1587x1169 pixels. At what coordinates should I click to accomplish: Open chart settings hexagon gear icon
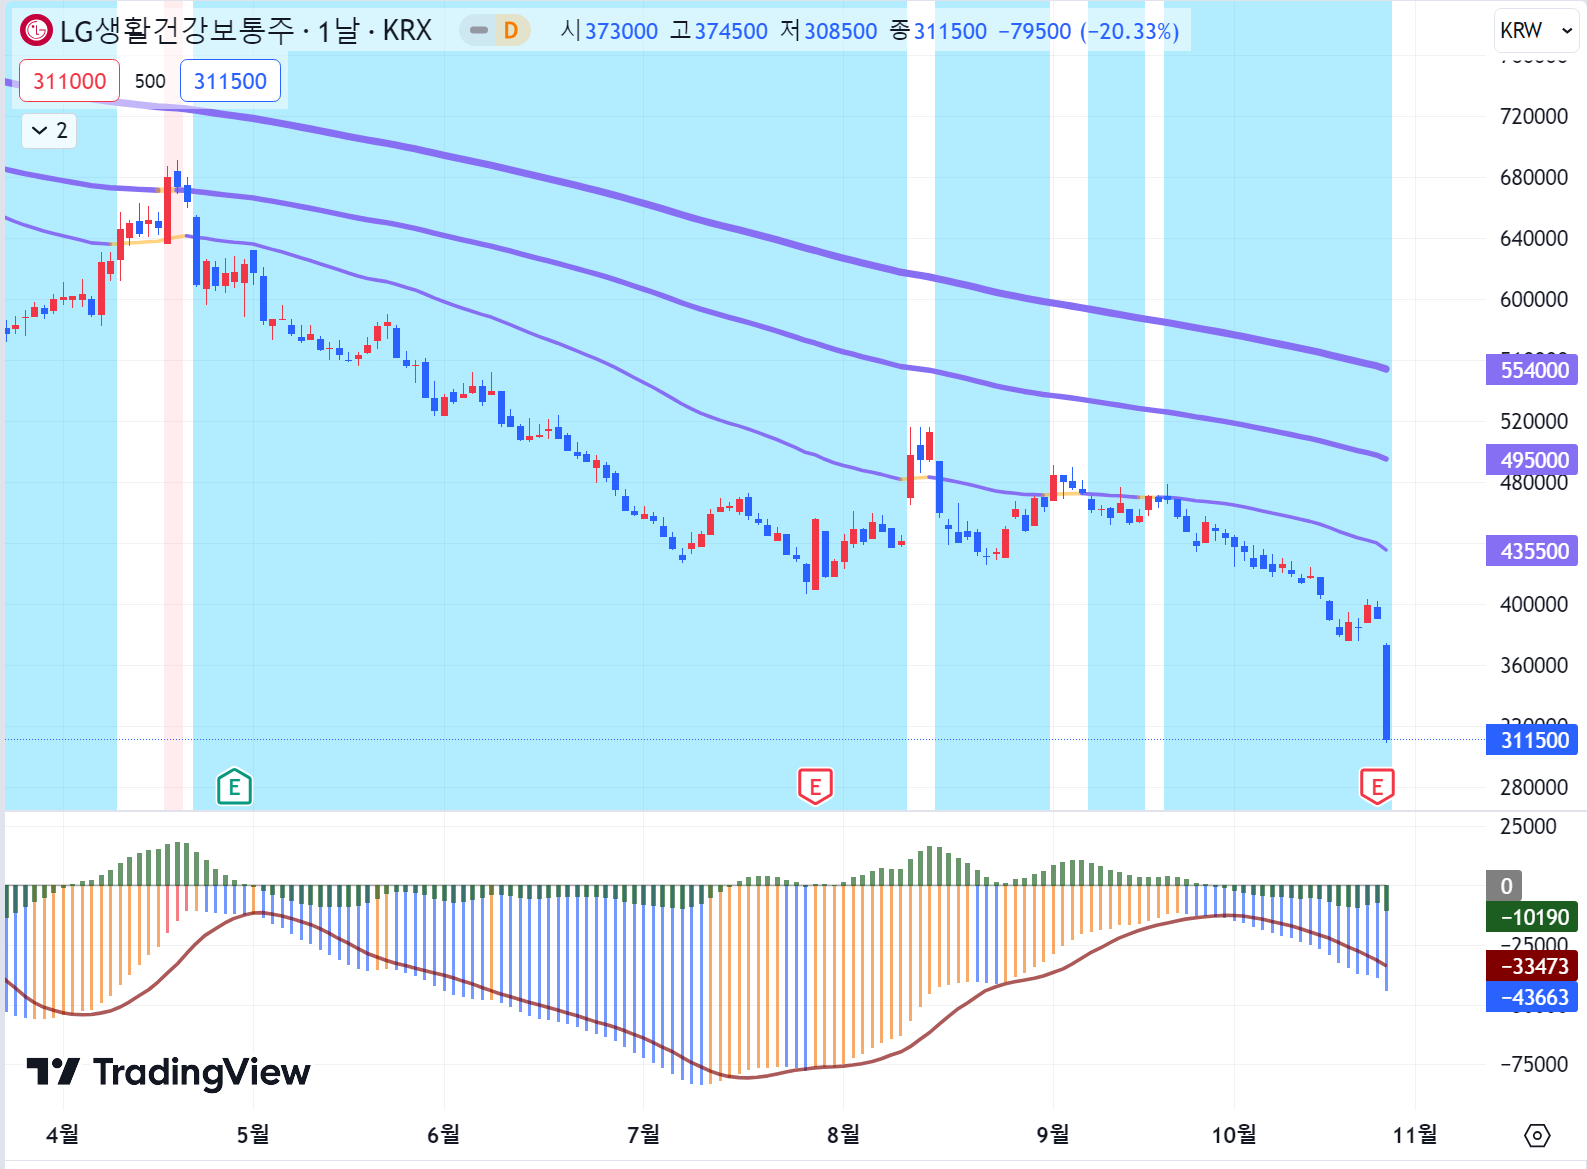coord(1537,1135)
